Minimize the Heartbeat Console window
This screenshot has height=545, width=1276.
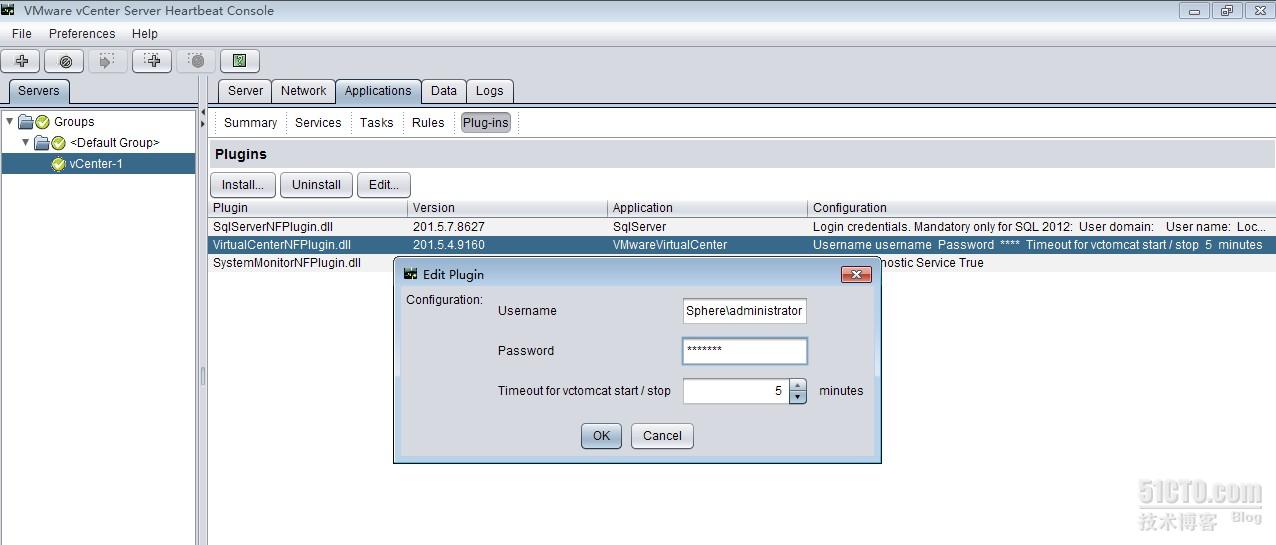[x=1194, y=11]
